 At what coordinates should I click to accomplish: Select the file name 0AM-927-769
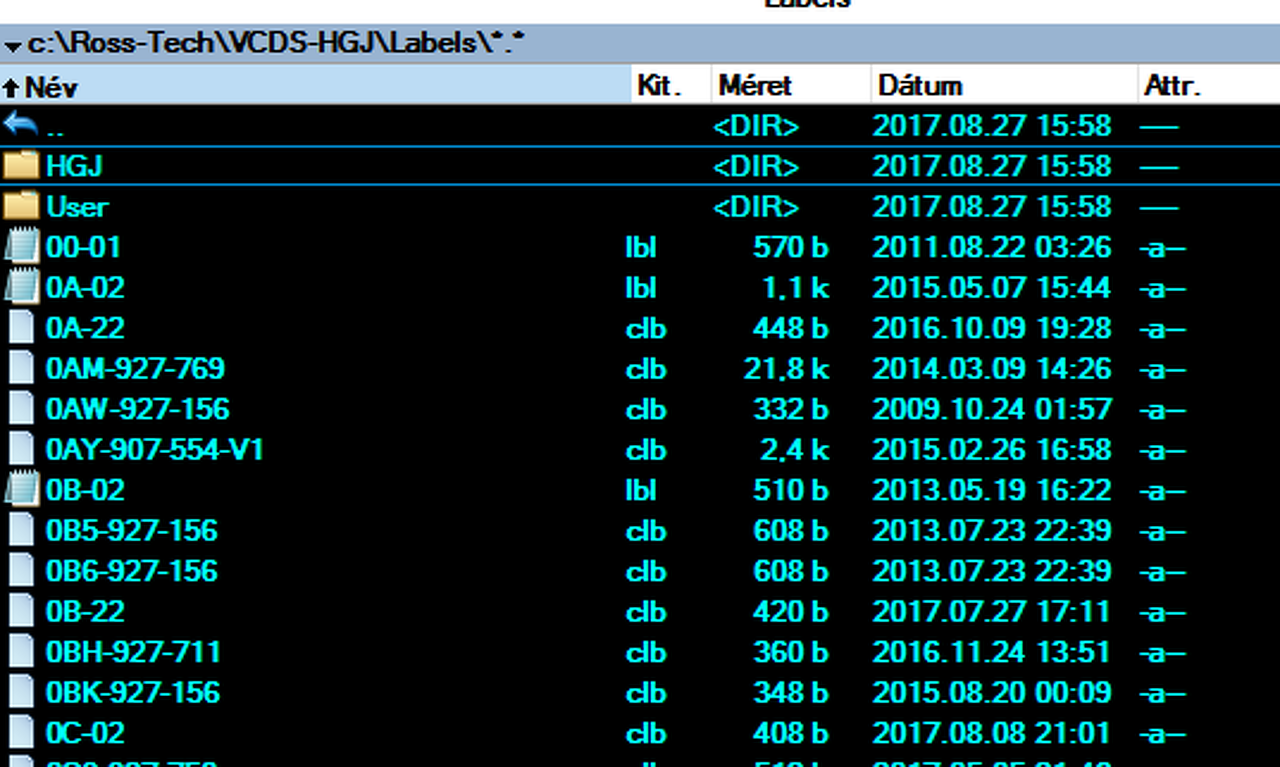(135, 369)
